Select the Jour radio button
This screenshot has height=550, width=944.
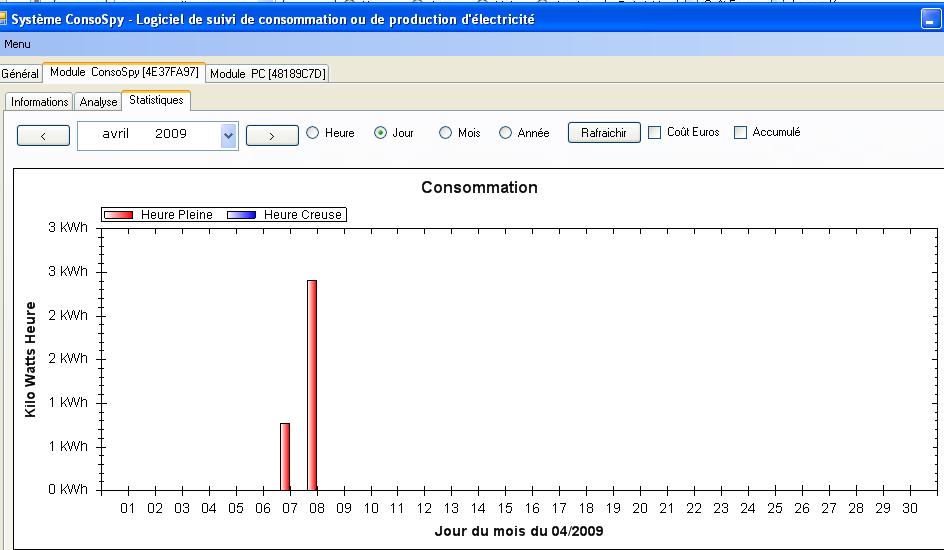pyautogui.click(x=380, y=133)
